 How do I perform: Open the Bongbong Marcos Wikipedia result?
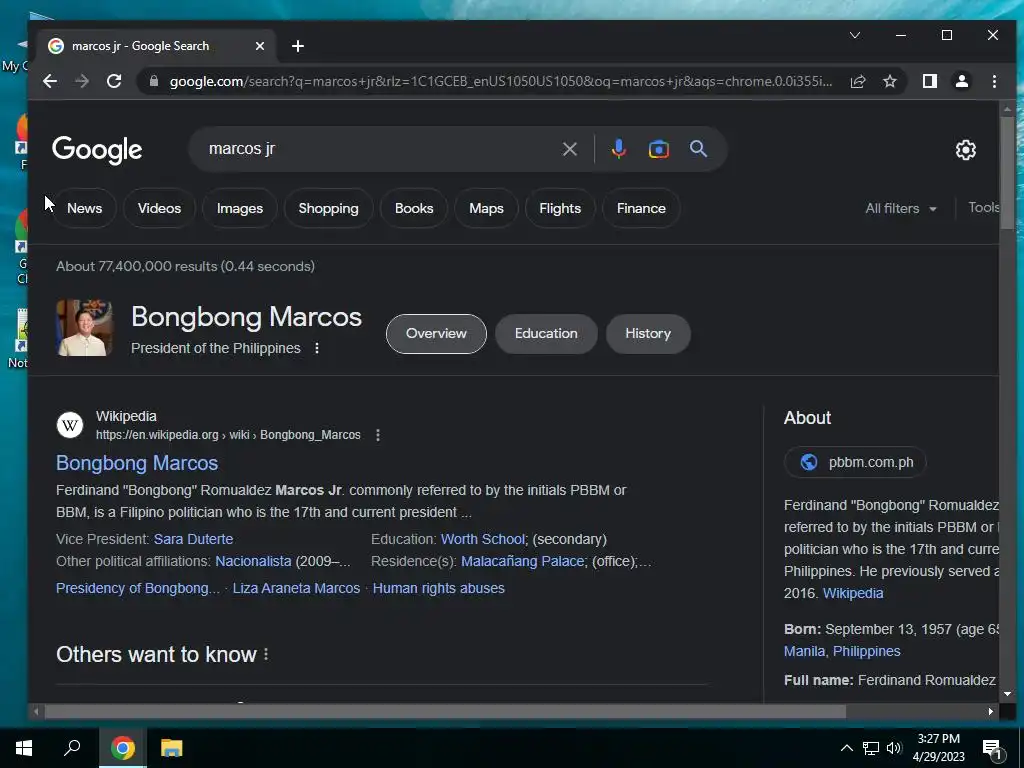pos(137,463)
